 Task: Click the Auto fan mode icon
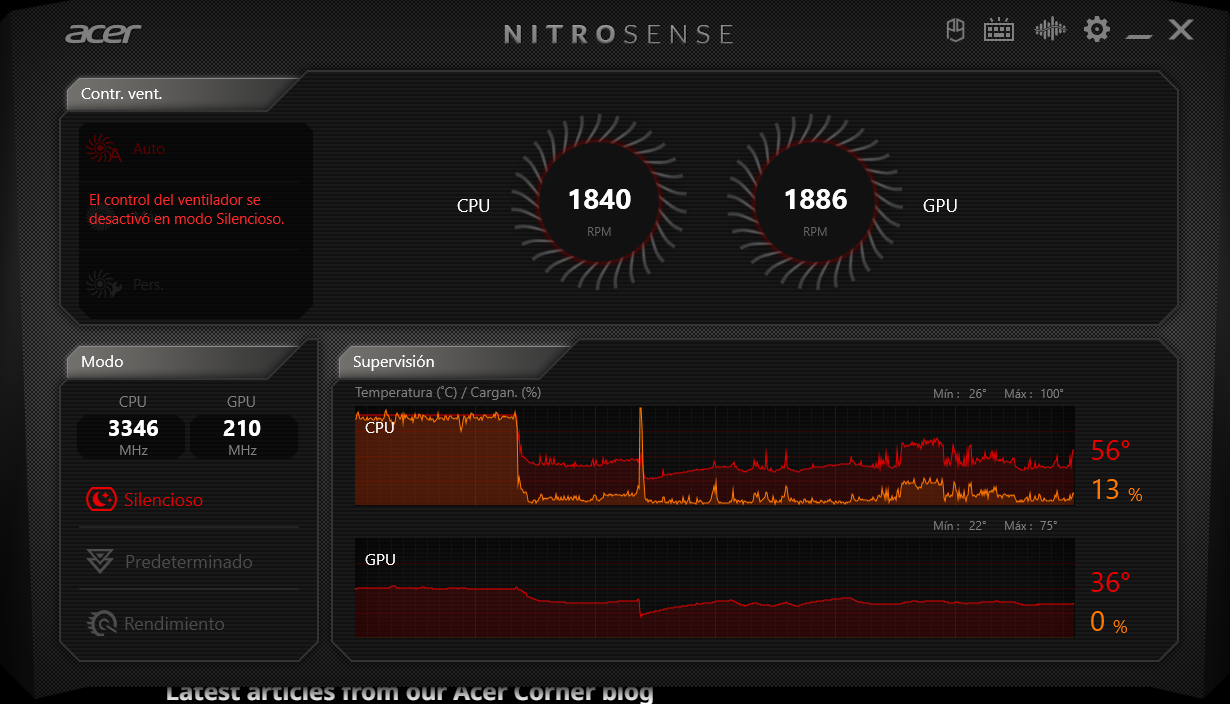click(103, 149)
